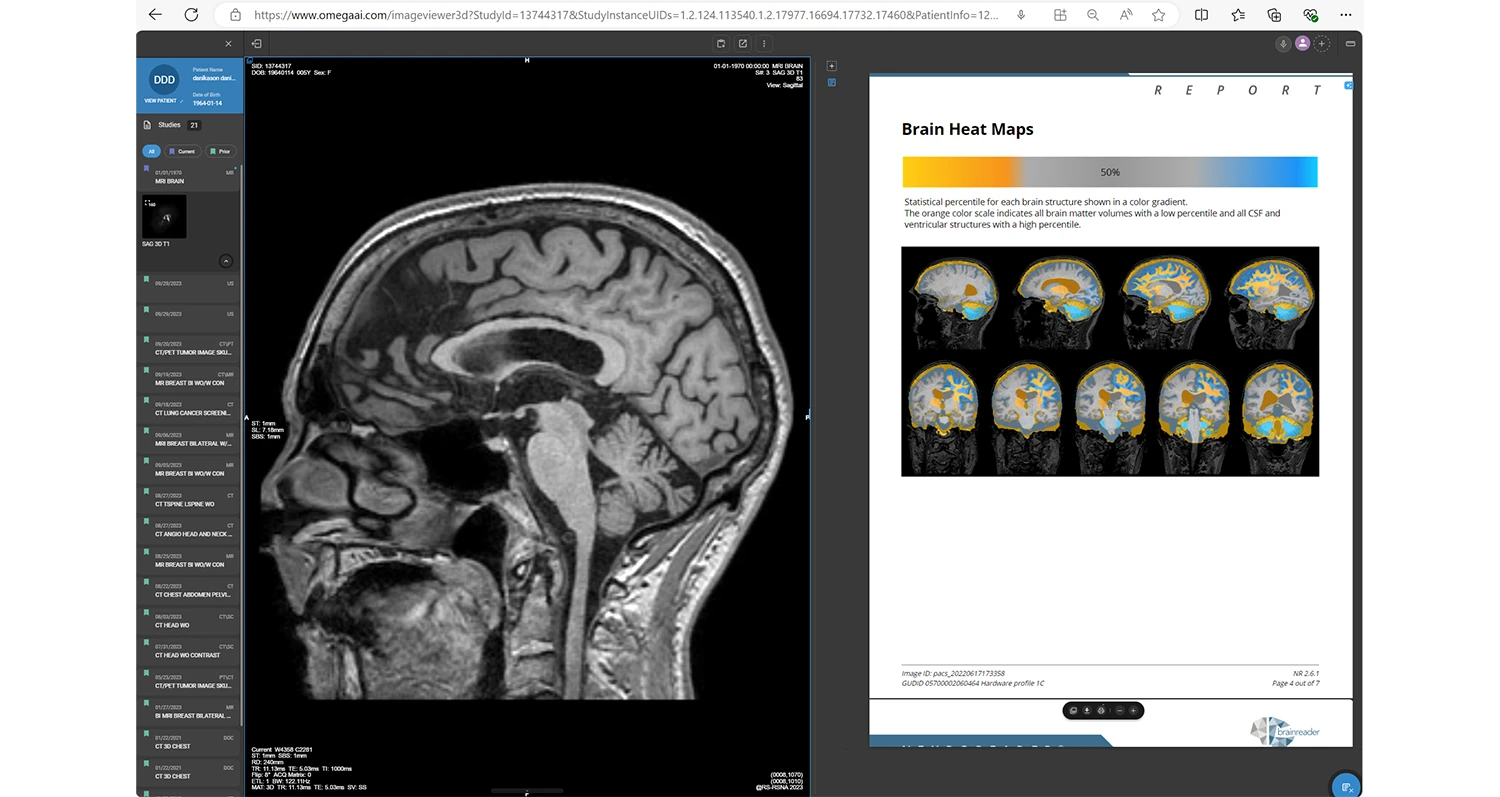Viewport: 1500px width, 797px height.
Task: Toggle the Current studies filter
Action: [182, 151]
